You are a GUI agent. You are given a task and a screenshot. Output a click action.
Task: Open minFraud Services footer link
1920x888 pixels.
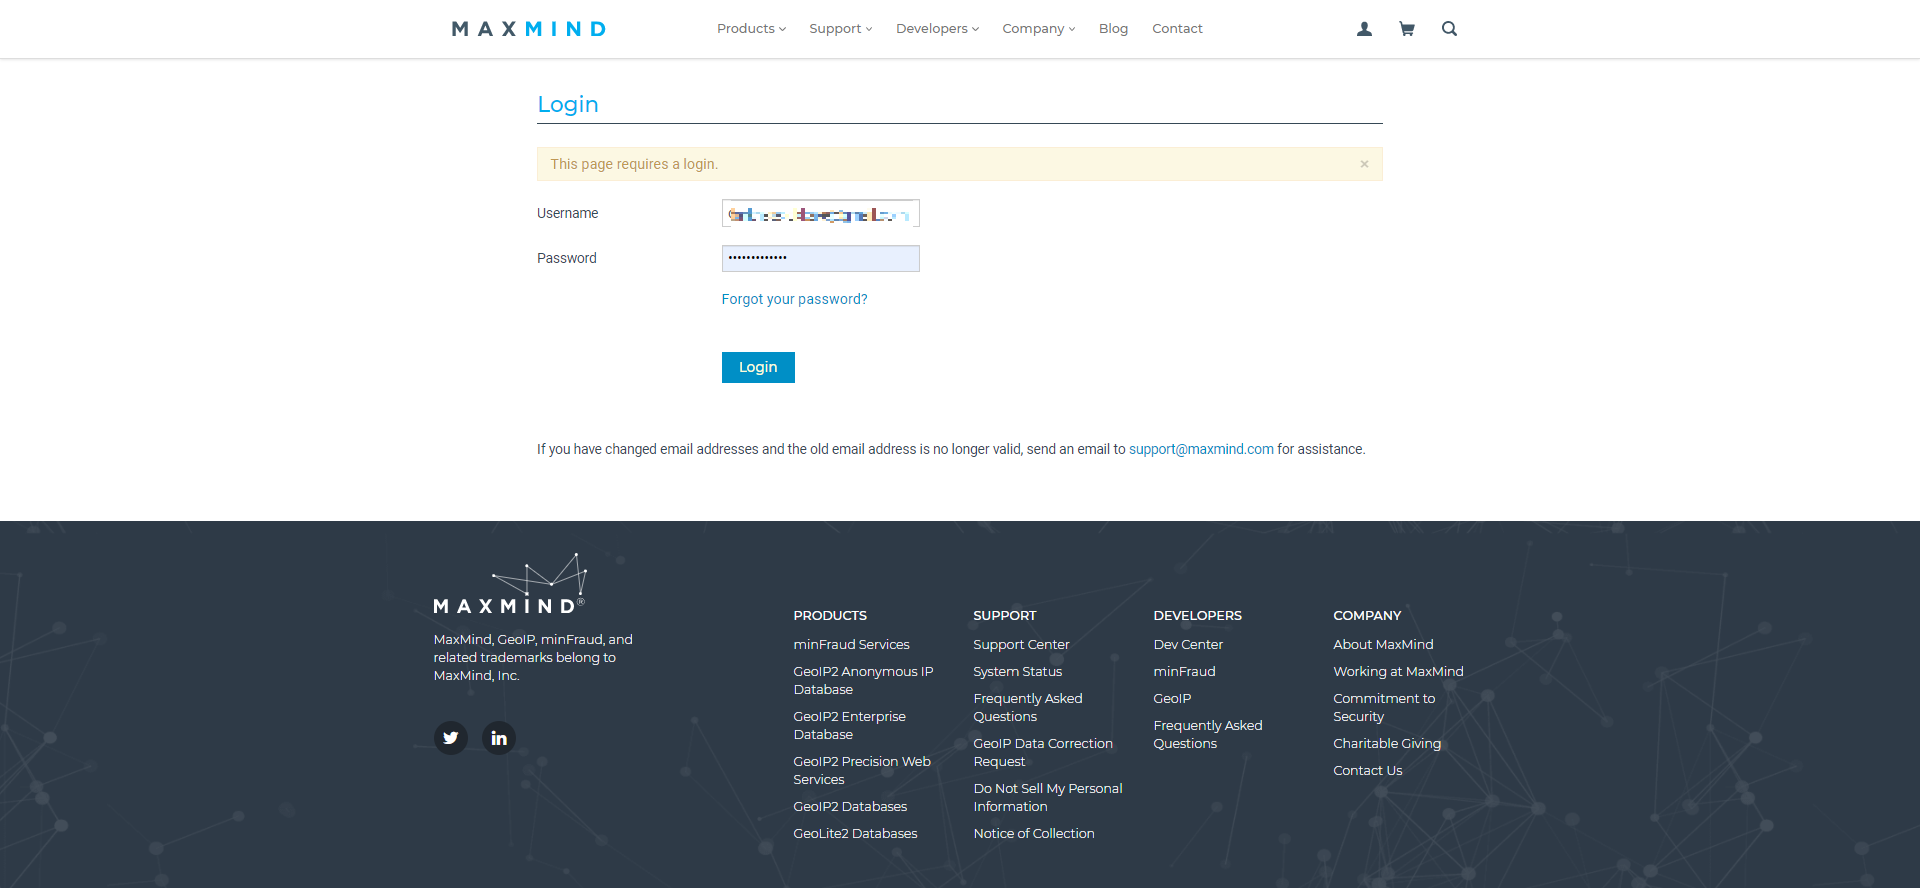[851, 645]
